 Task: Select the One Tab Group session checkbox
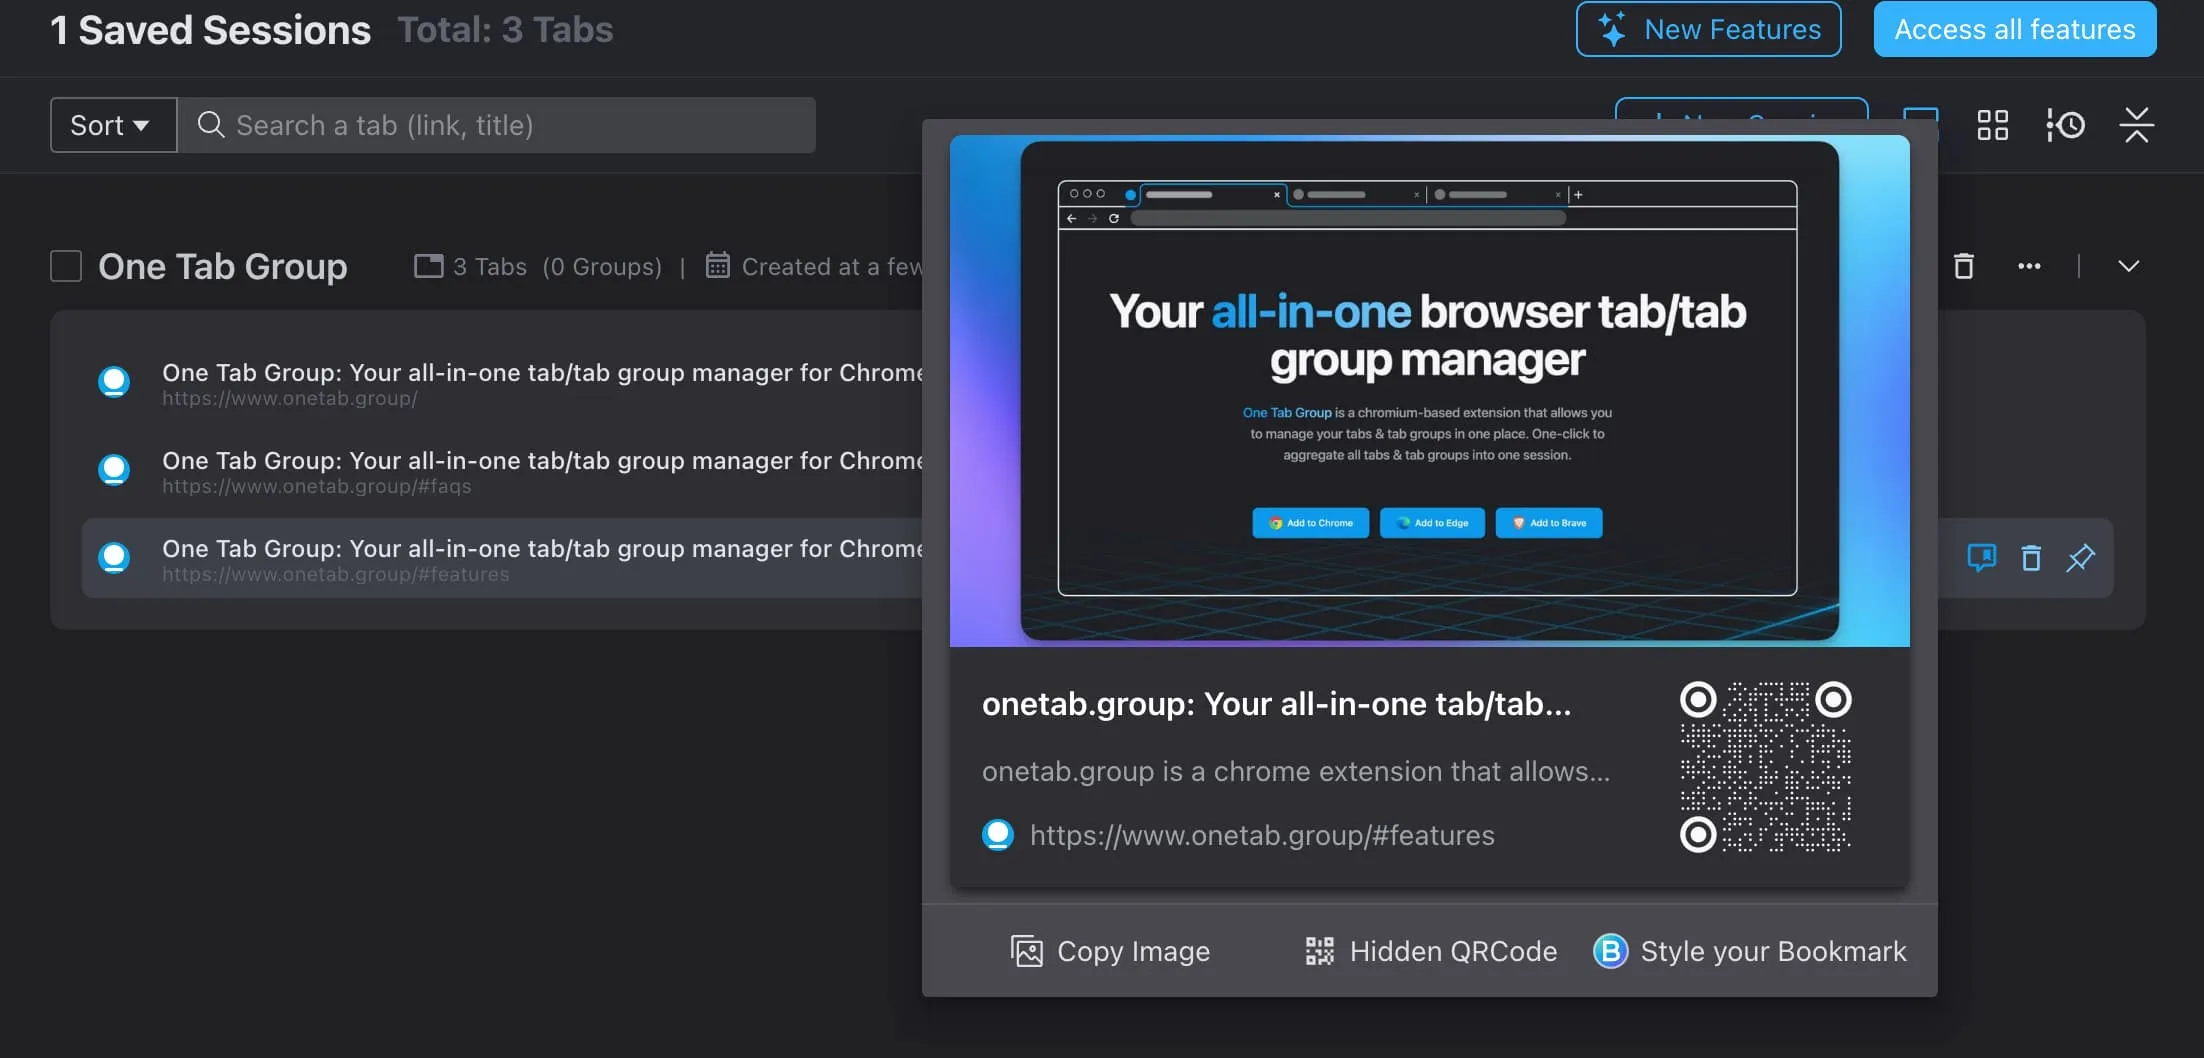click(x=65, y=266)
